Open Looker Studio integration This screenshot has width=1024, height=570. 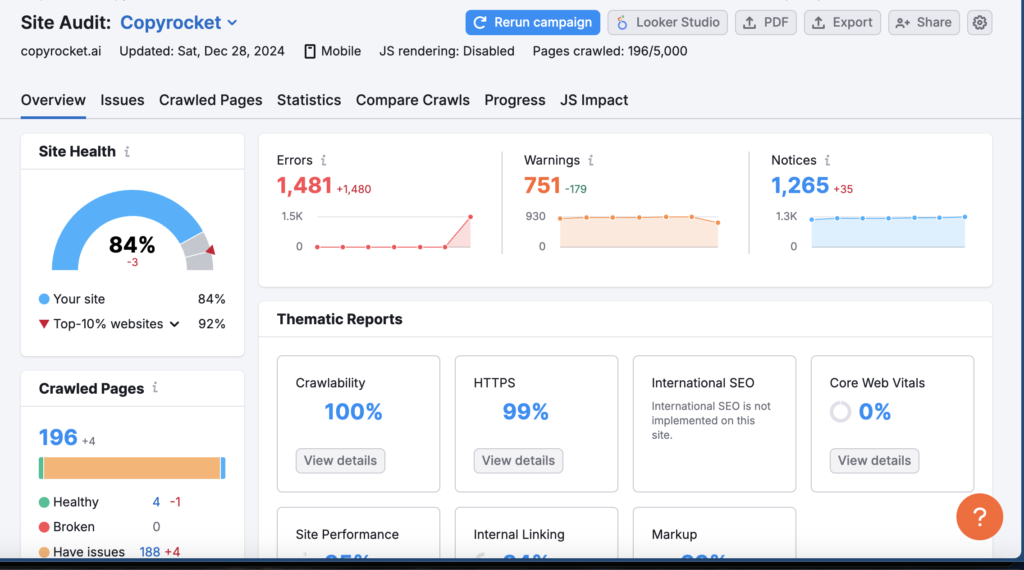(667, 23)
